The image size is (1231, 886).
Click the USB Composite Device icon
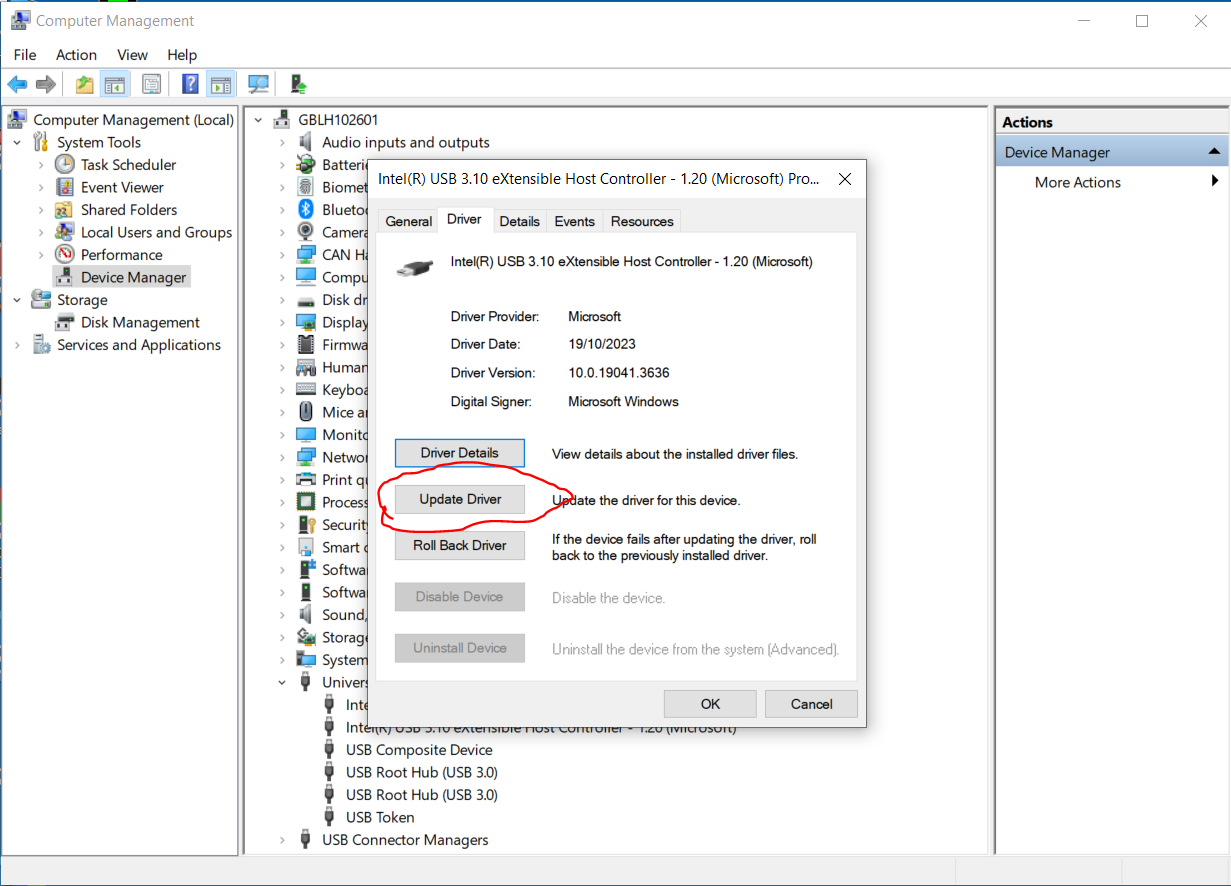point(329,750)
